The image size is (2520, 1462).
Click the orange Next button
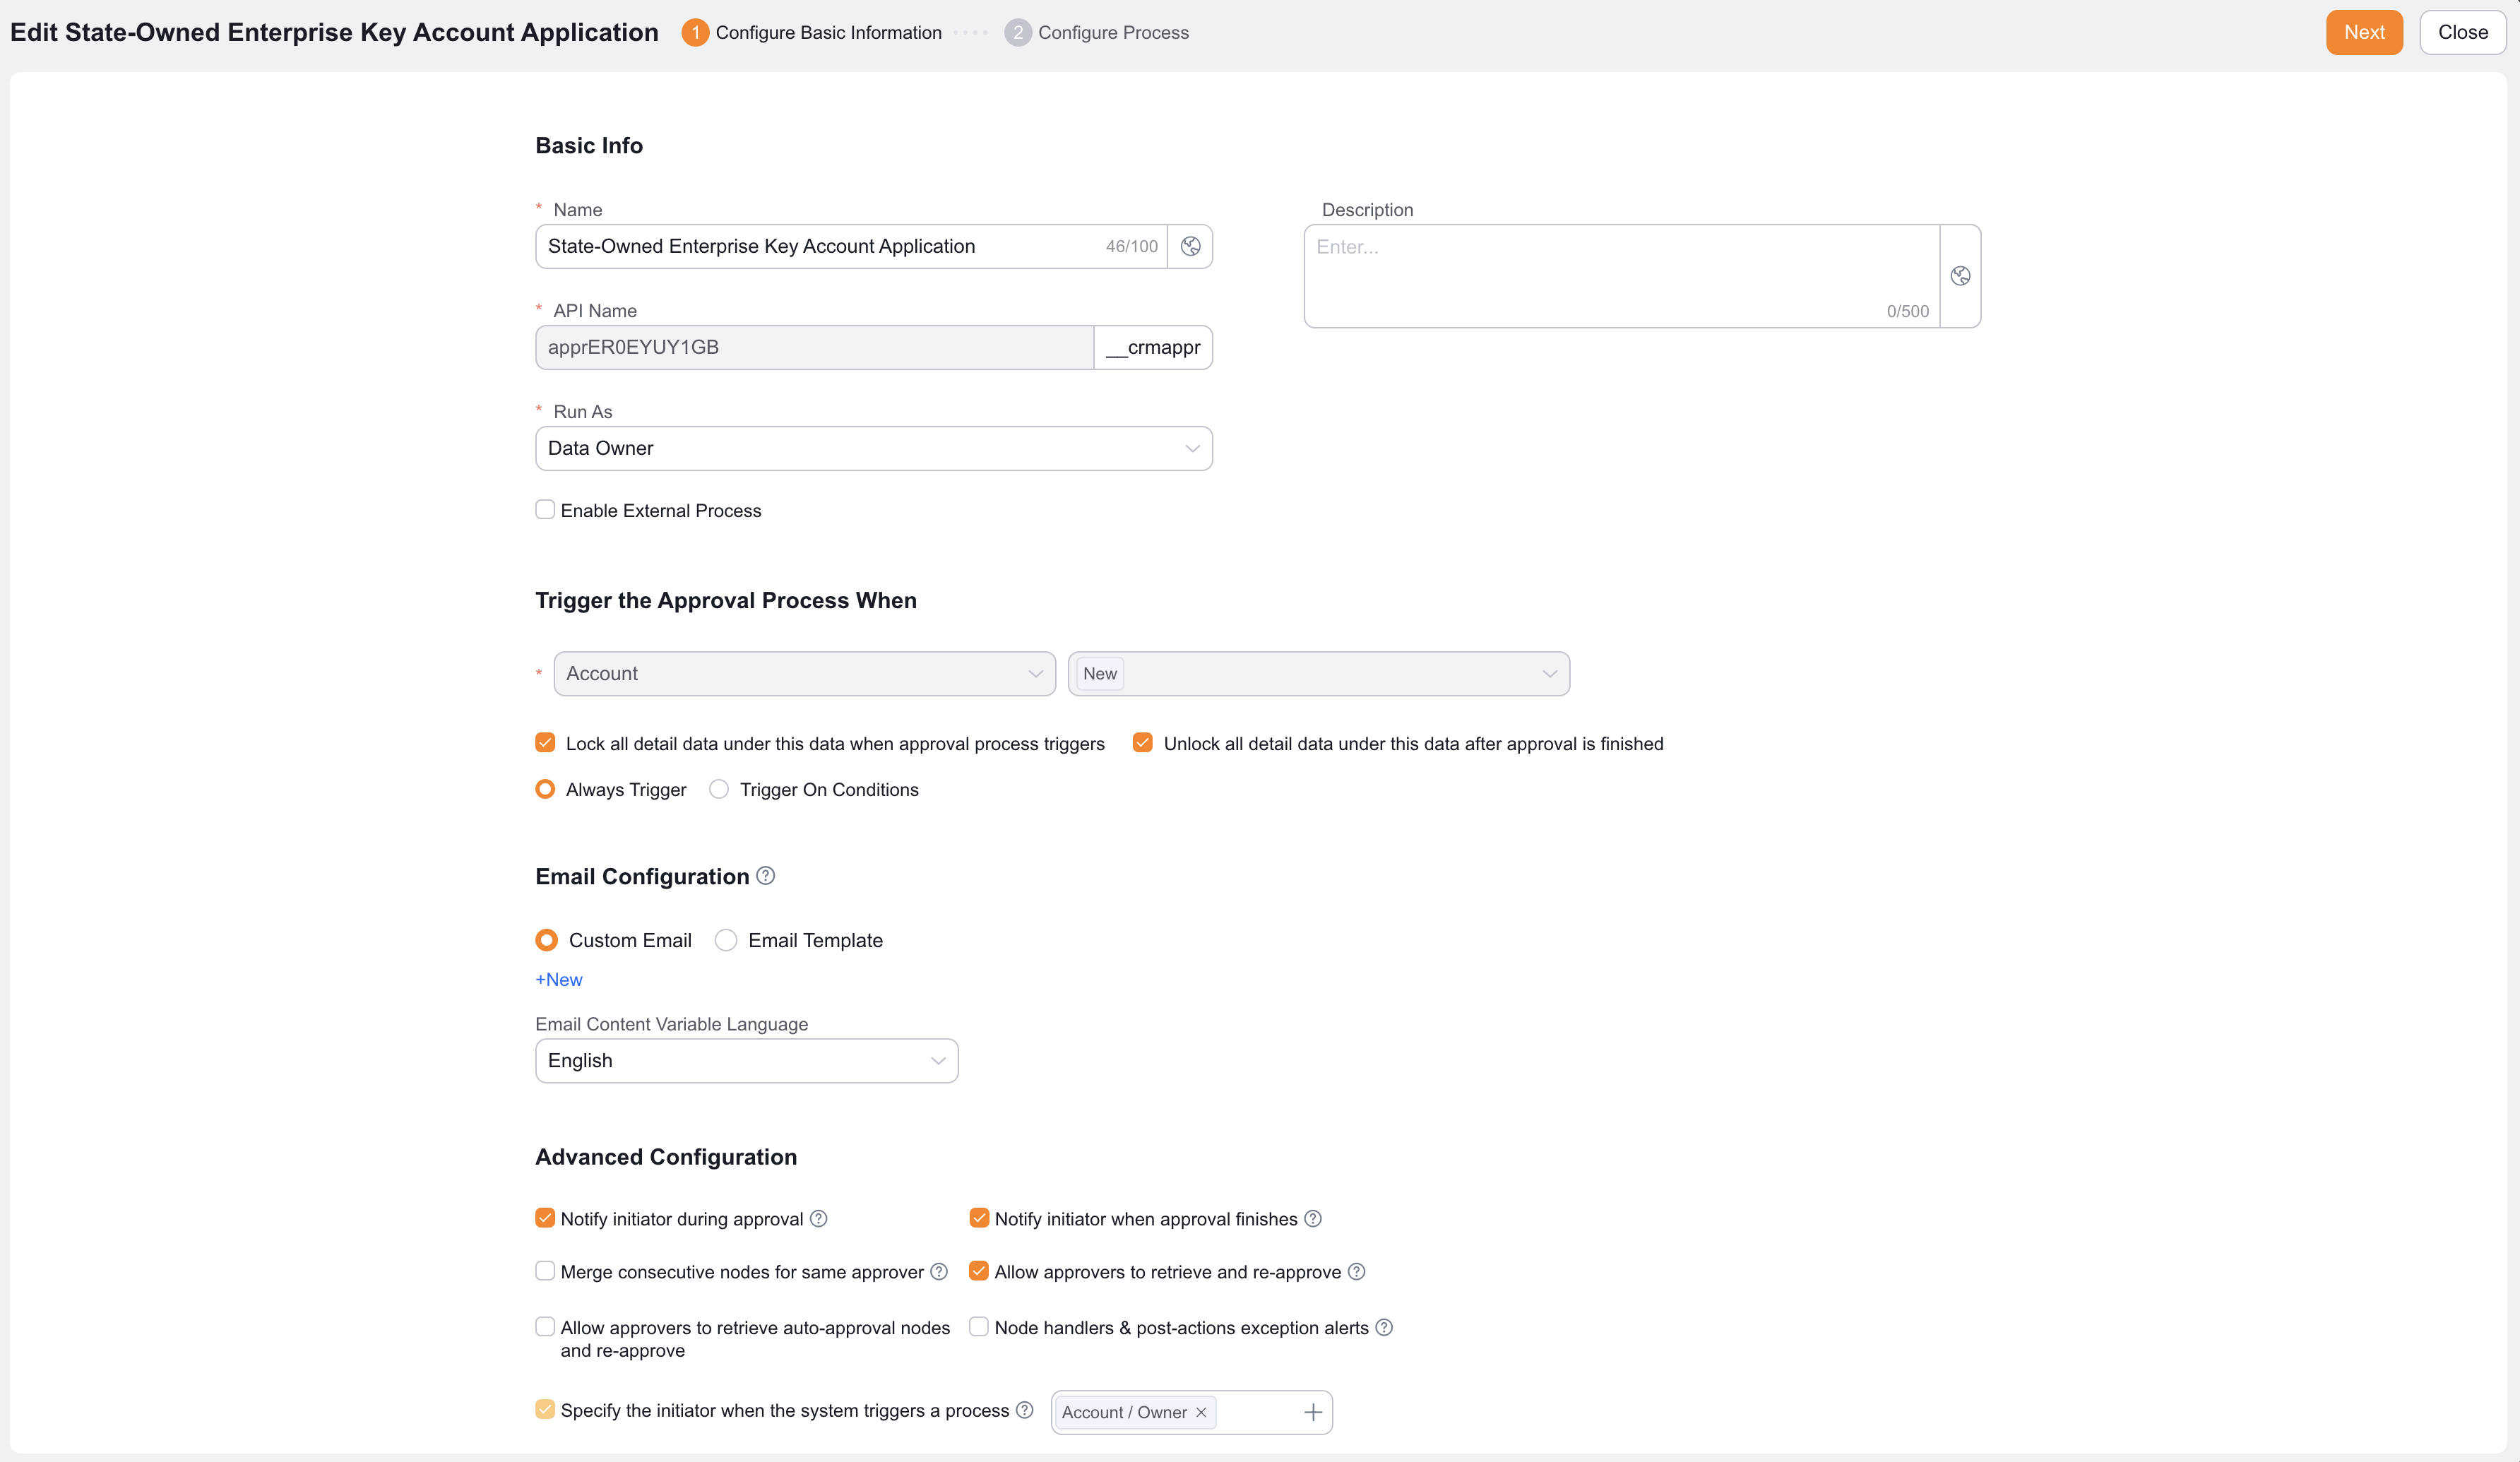point(2364,32)
